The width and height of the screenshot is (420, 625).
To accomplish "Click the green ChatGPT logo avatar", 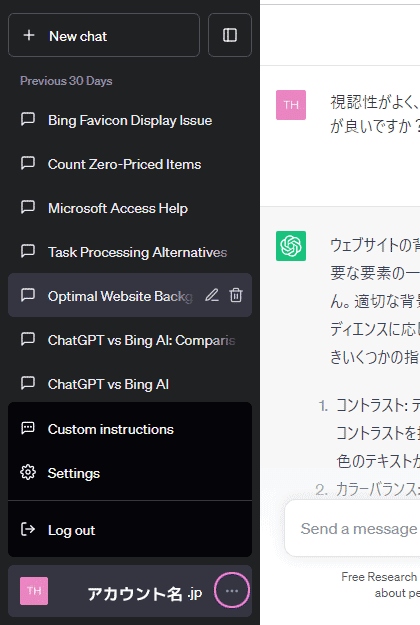I will (x=291, y=246).
